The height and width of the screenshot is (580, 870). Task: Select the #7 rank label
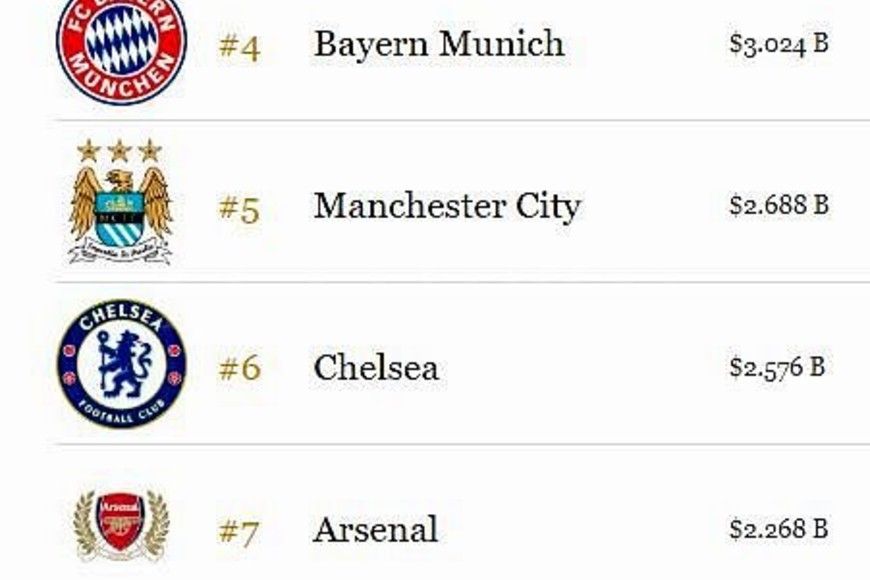click(239, 531)
